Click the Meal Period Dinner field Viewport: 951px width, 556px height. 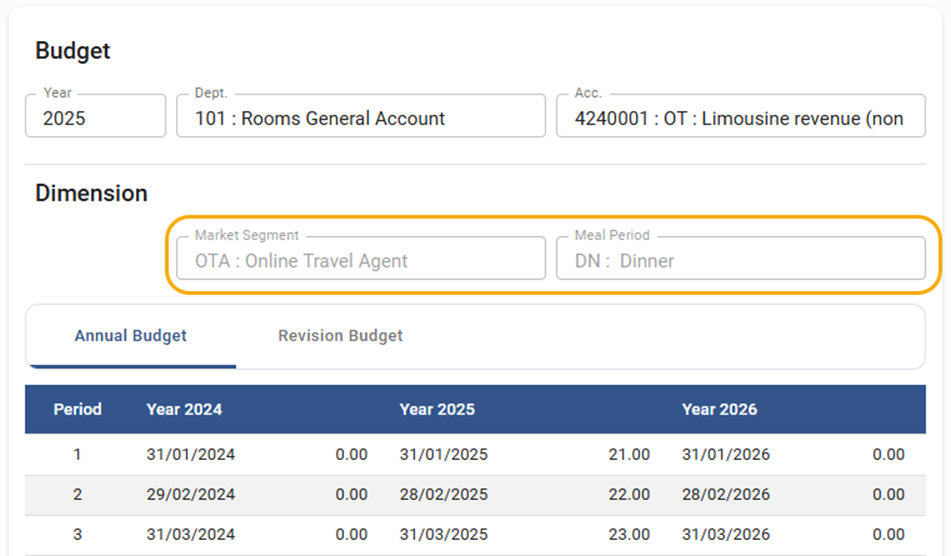click(x=740, y=260)
